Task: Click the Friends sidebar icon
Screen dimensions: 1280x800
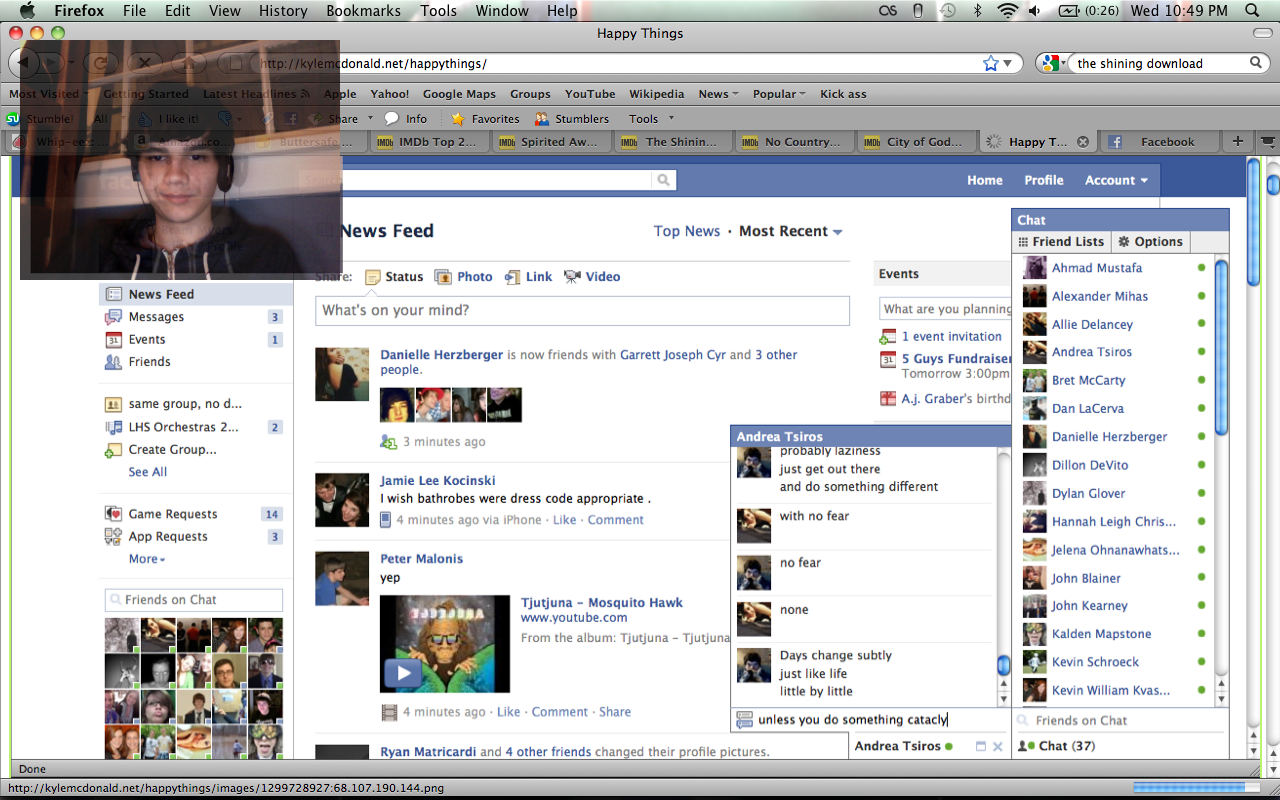Action: 114,362
